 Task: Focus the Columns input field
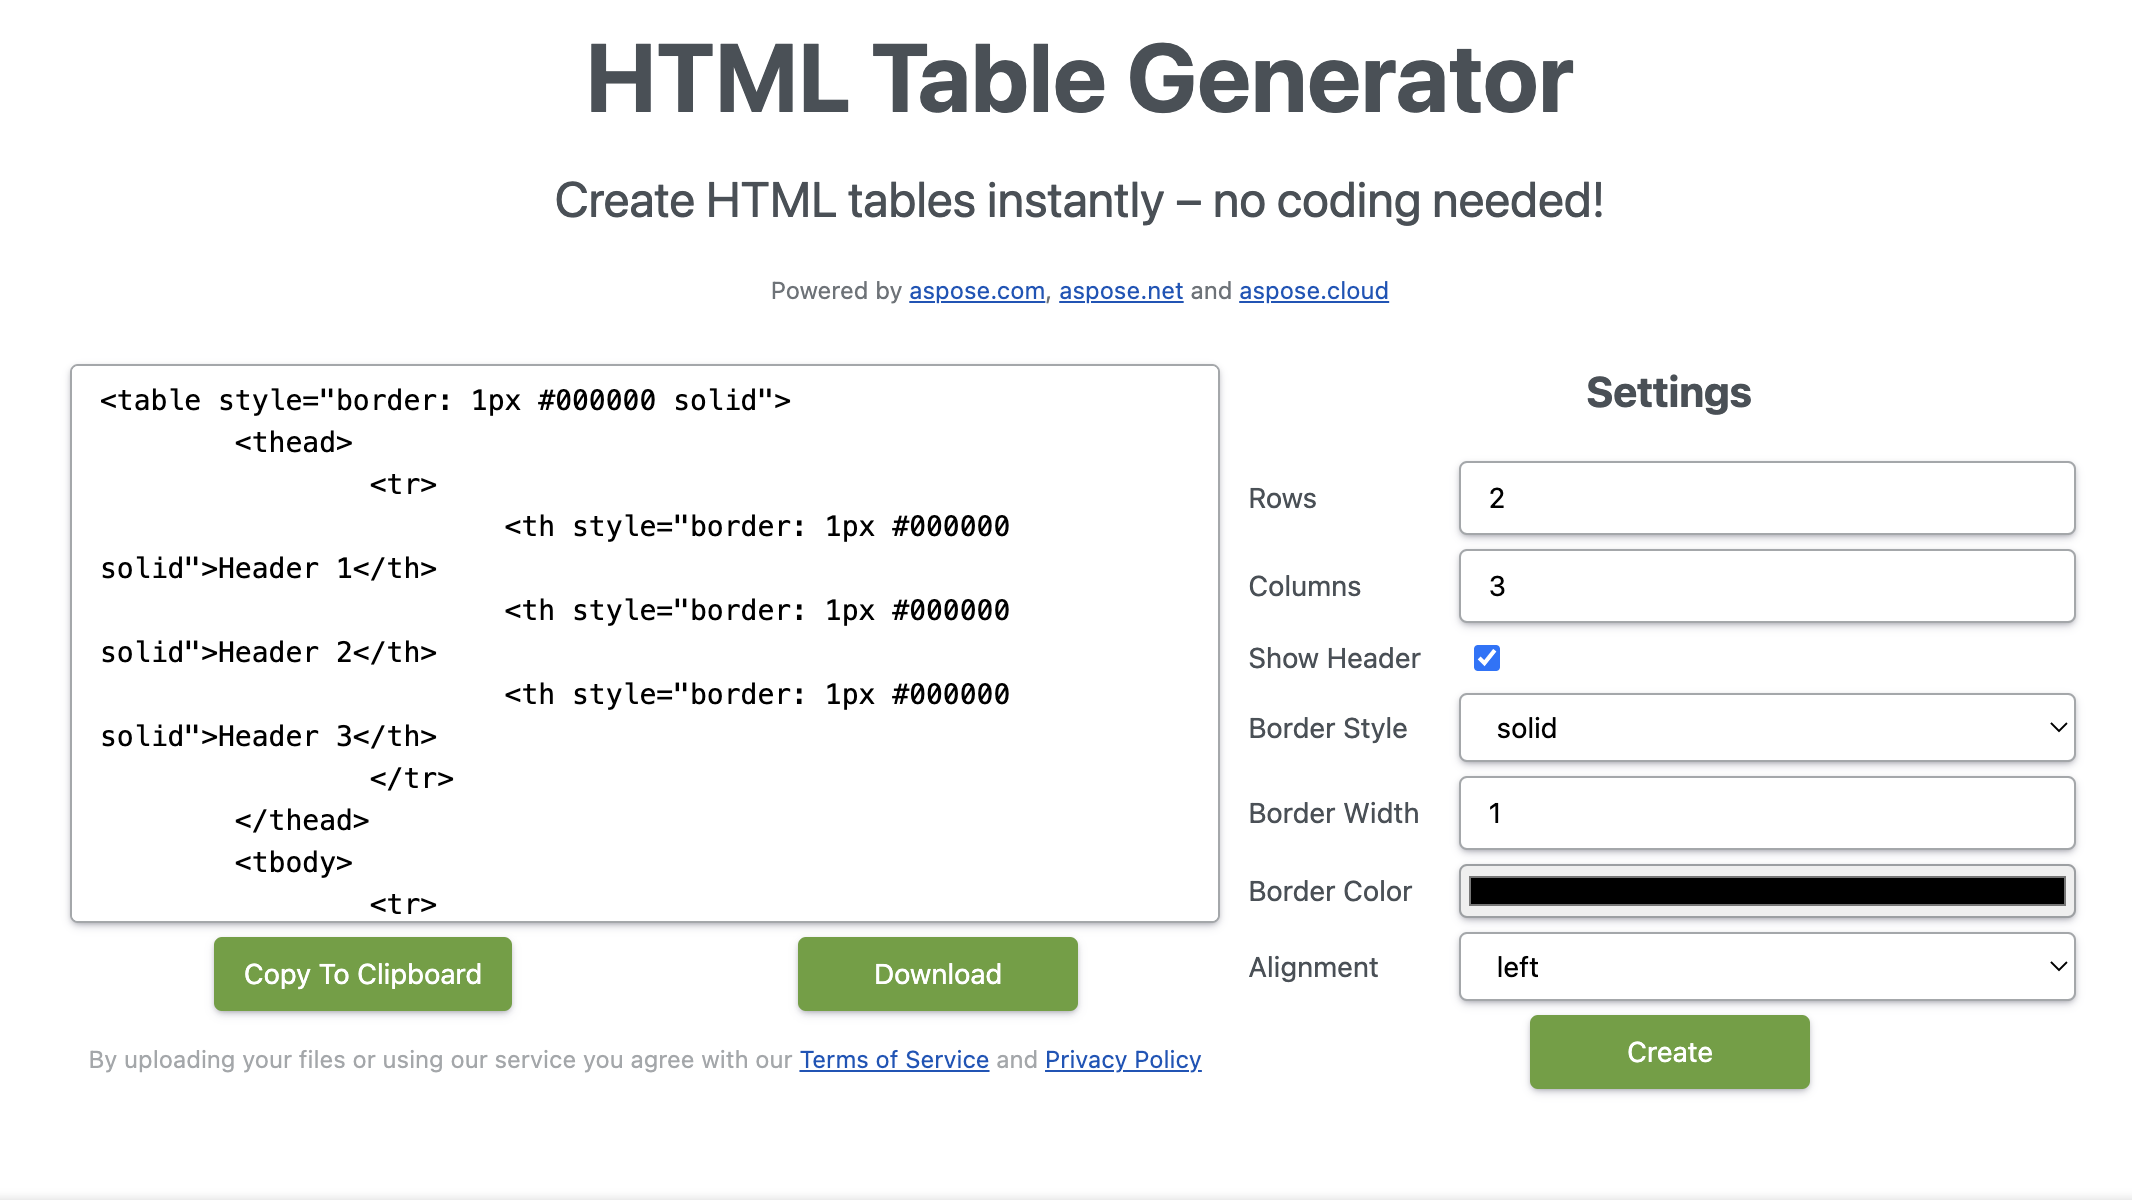[x=1766, y=586]
